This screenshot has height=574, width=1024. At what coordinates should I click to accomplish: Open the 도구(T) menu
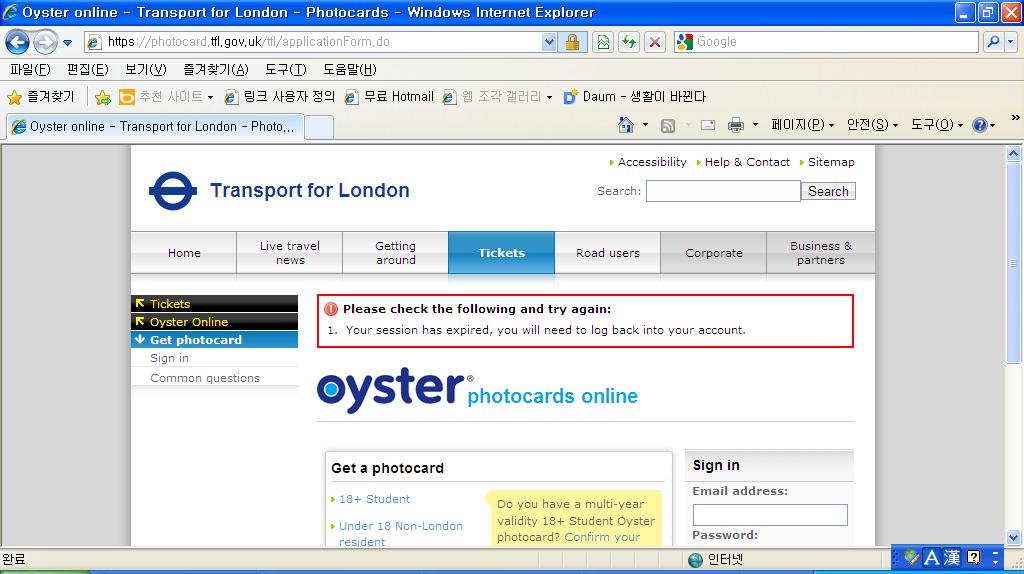point(285,69)
